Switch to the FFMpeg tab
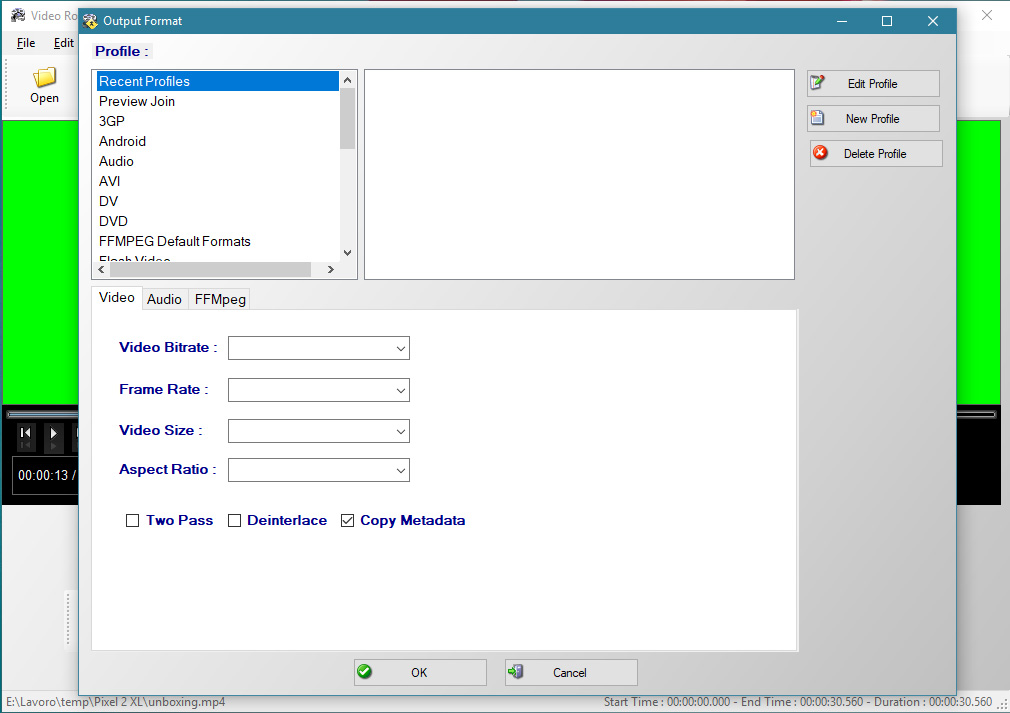Viewport: 1010px width, 713px height. pyautogui.click(x=220, y=299)
